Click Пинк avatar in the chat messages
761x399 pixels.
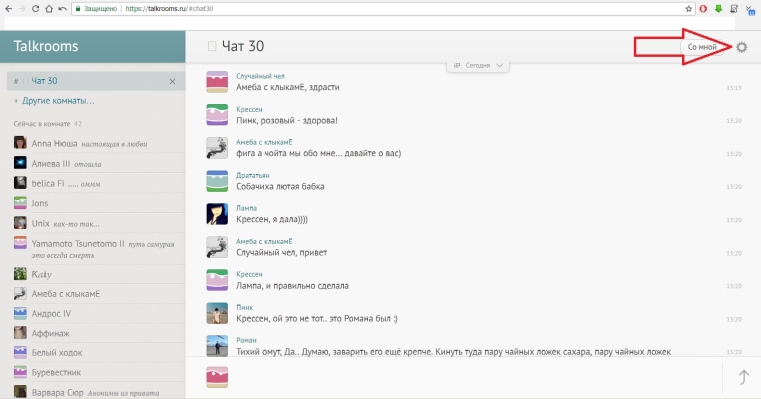(217, 313)
